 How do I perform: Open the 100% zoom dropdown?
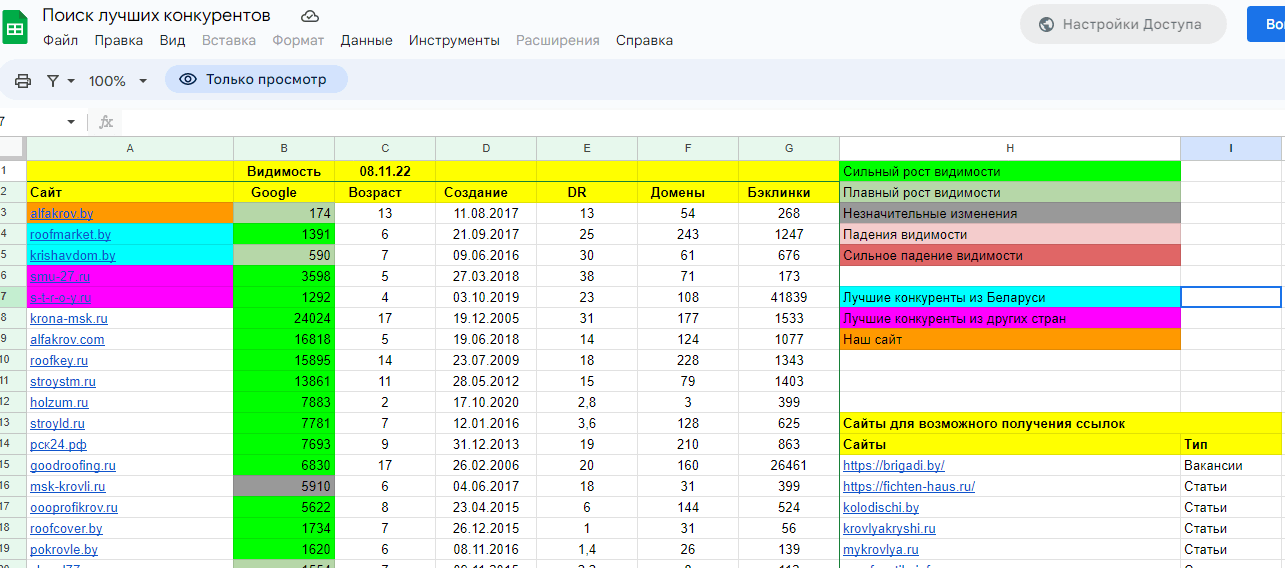pos(118,80)
